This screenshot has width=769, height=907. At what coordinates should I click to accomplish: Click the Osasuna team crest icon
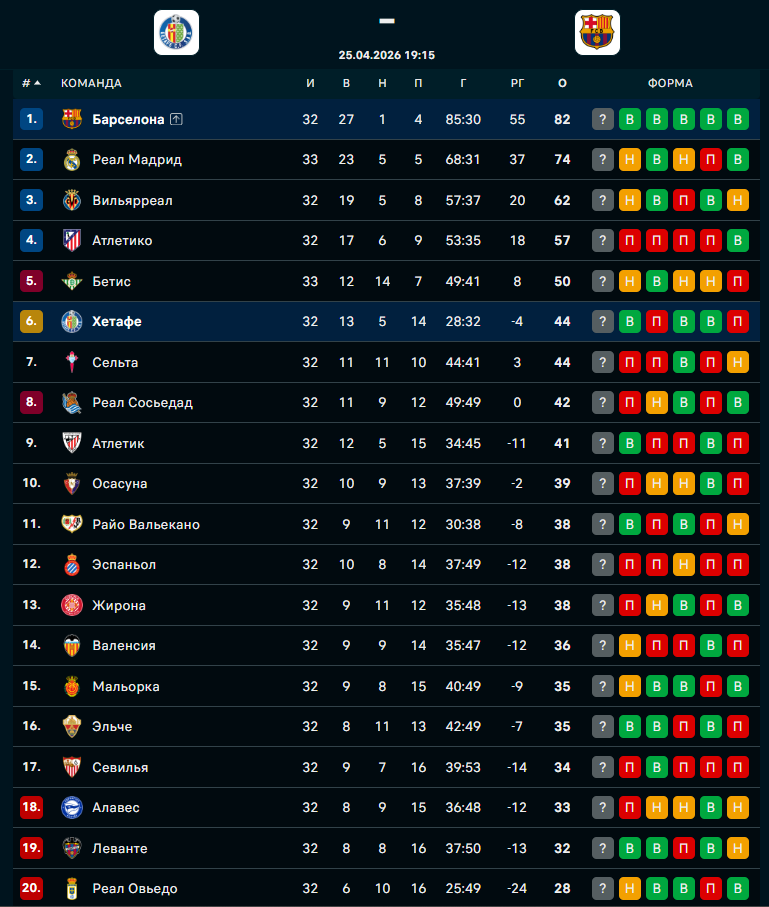click(71, 483)
